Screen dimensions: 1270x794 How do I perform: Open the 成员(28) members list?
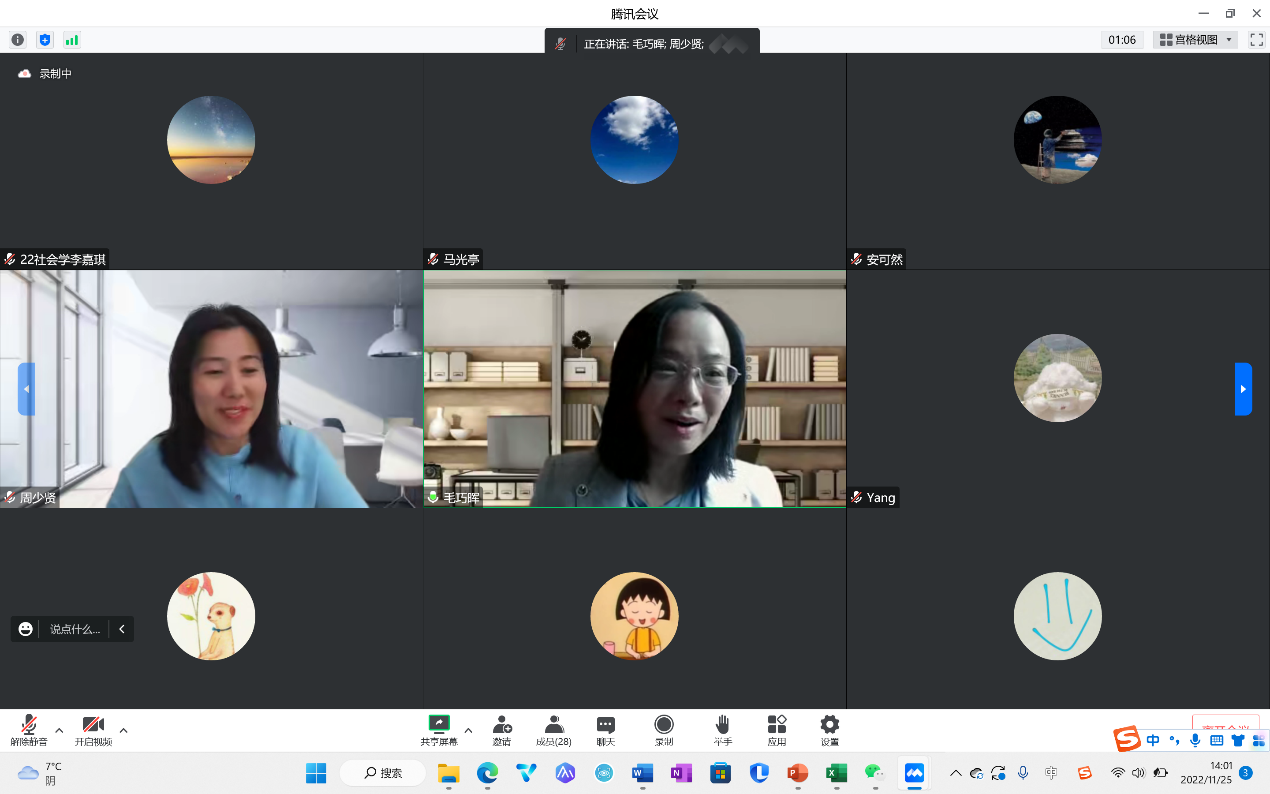pyautogui.click(x=553, y=729)
